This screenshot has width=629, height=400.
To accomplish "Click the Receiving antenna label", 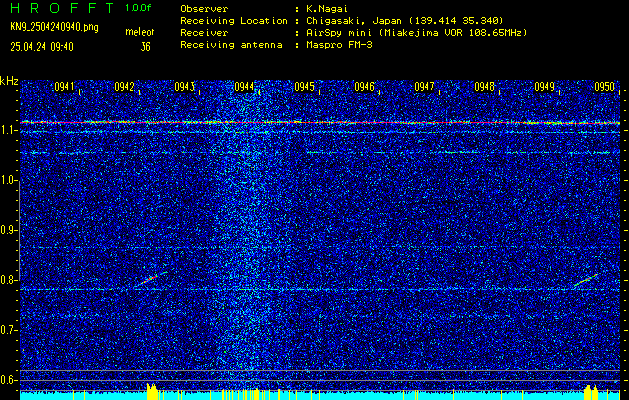I will pyautogui.click(x=231, y=45).
